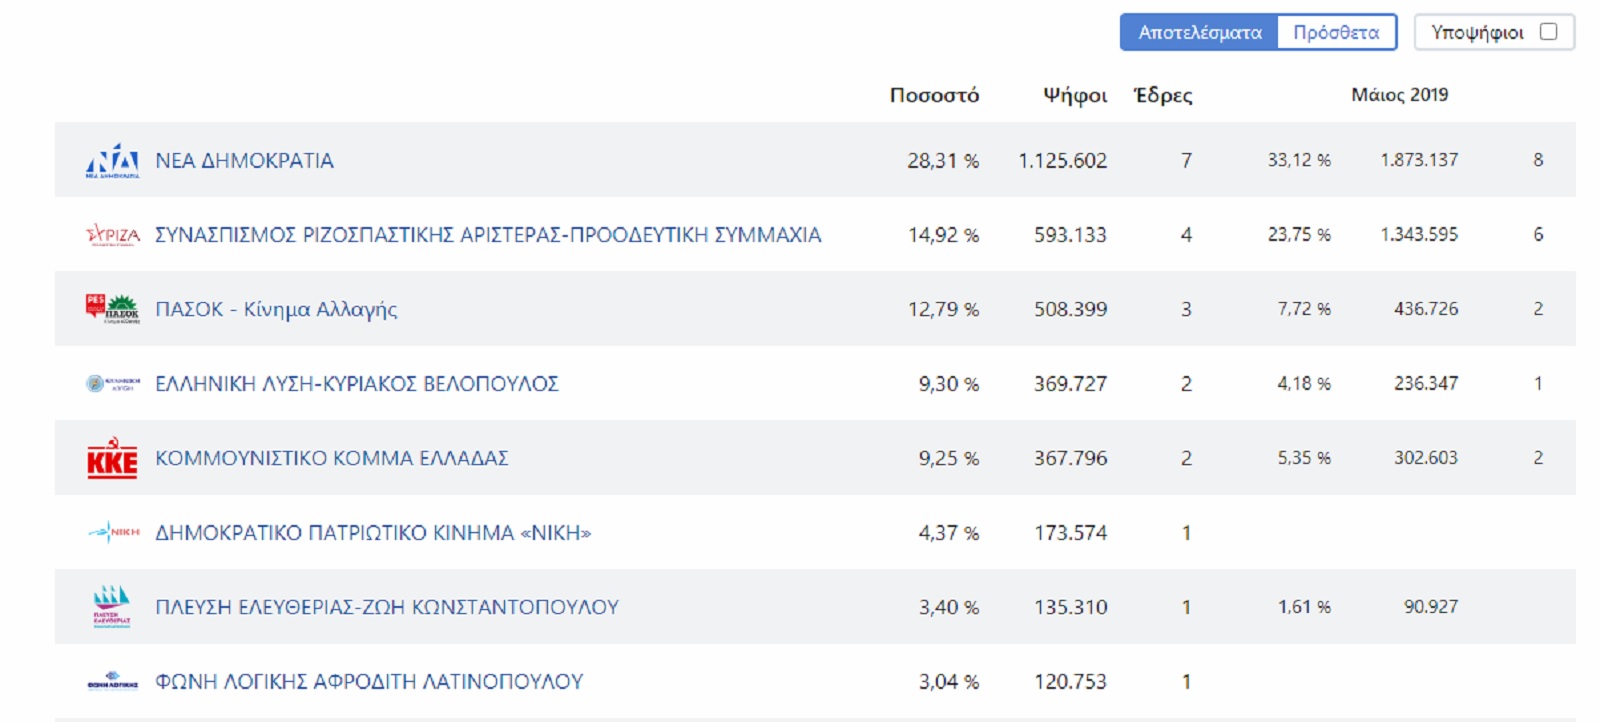1600x722 pixels.
Task: Select ΣΥΡΙΖΑ's 2019 seats value 6
Action: coord(1538,234)
